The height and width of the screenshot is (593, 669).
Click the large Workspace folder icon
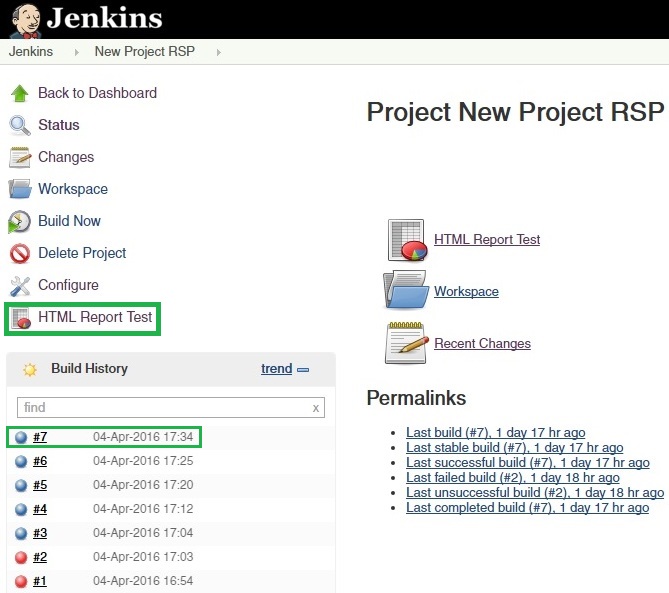406,290
